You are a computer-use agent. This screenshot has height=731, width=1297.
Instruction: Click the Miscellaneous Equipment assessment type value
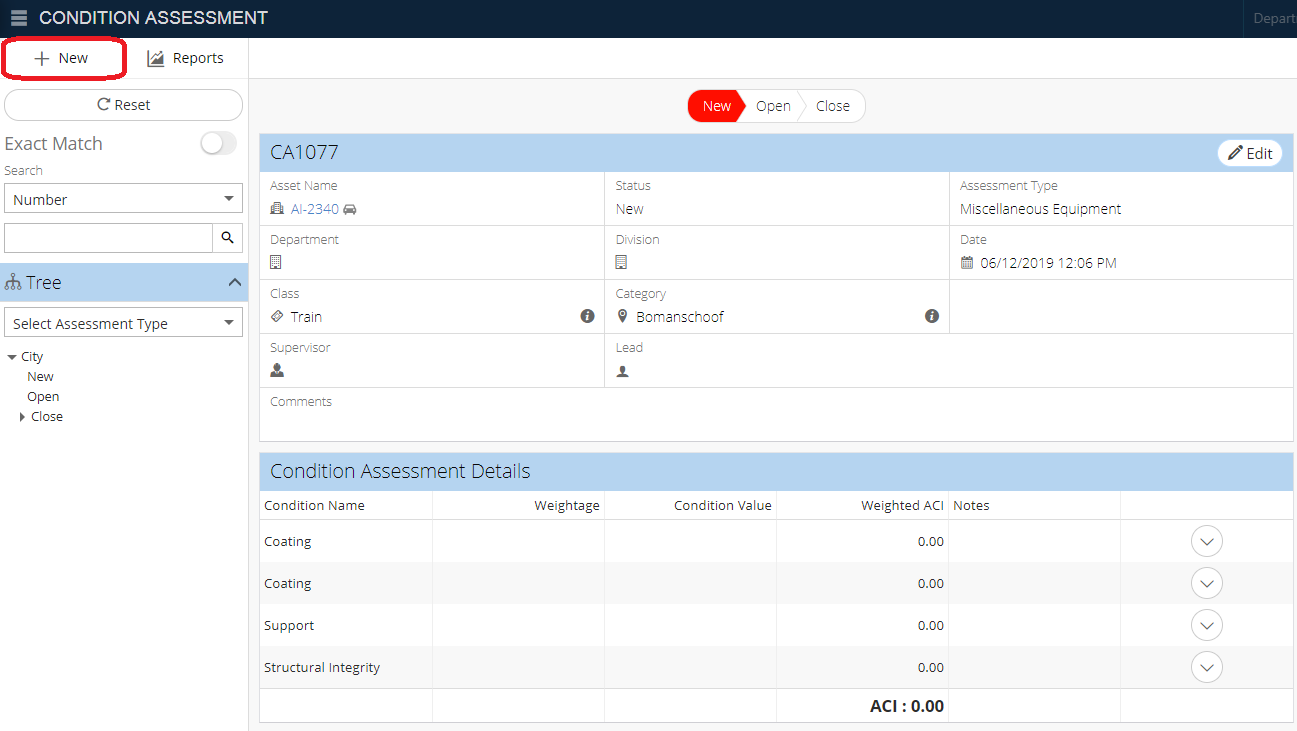tap(1040, 209)
